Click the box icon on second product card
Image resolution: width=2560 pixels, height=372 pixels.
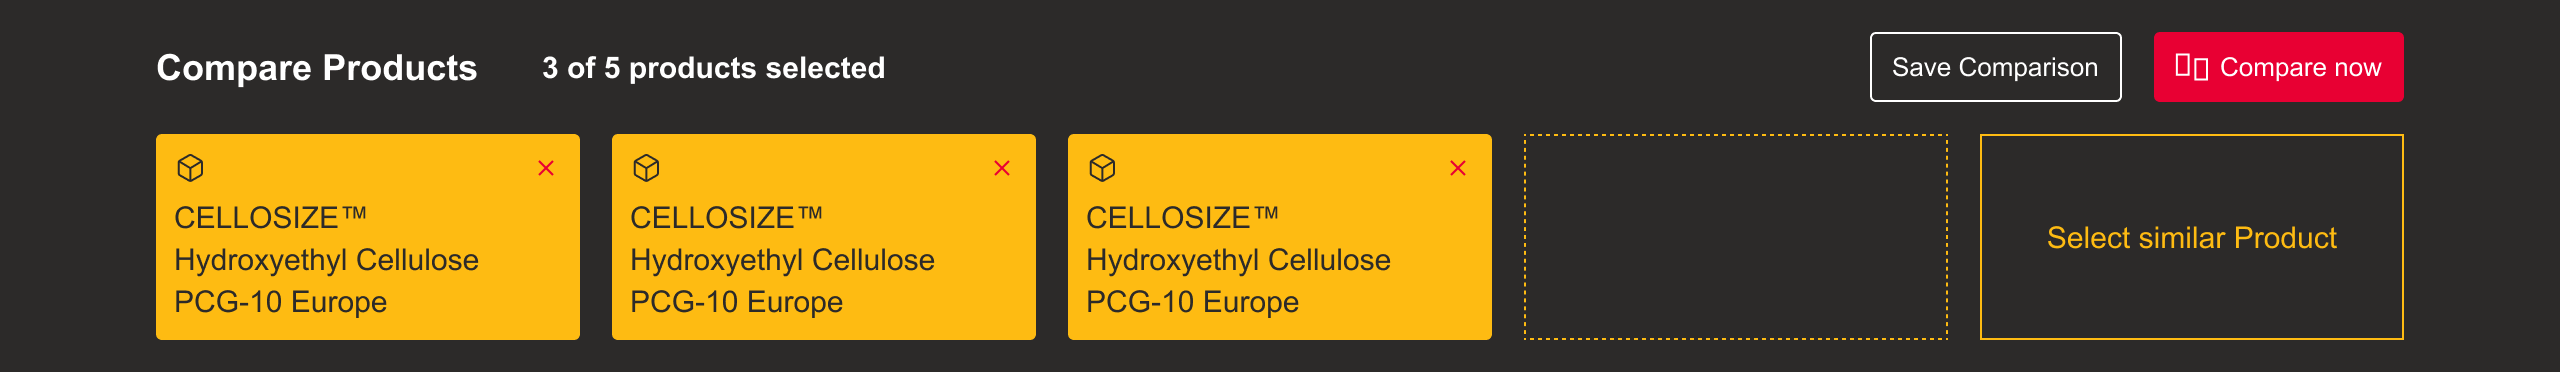tap(646, 168)
